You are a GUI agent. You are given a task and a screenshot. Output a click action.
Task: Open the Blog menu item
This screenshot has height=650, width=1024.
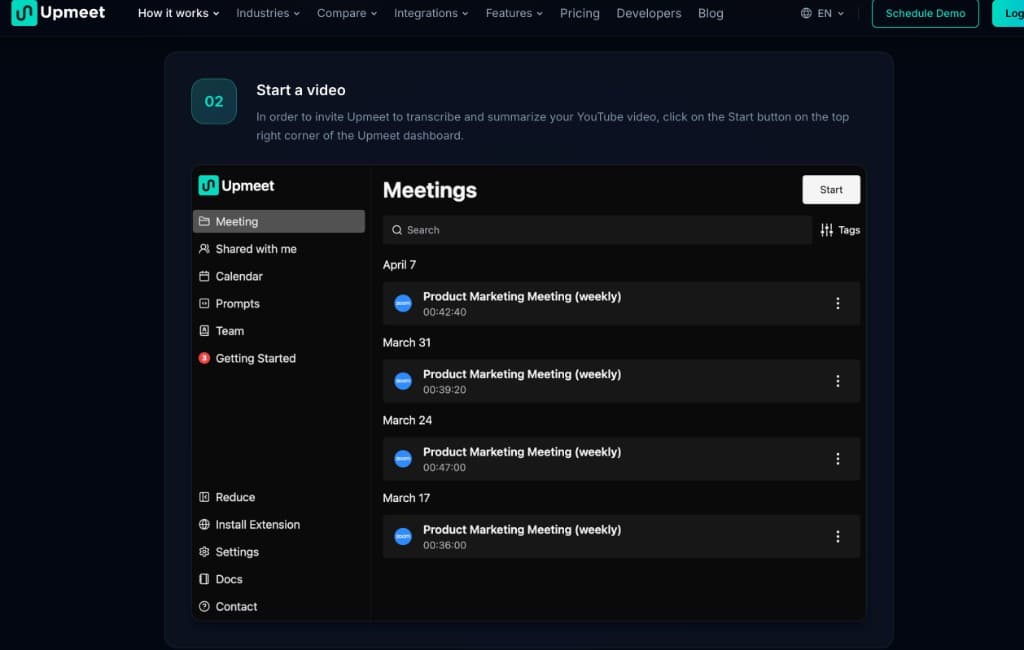[710, 14]
